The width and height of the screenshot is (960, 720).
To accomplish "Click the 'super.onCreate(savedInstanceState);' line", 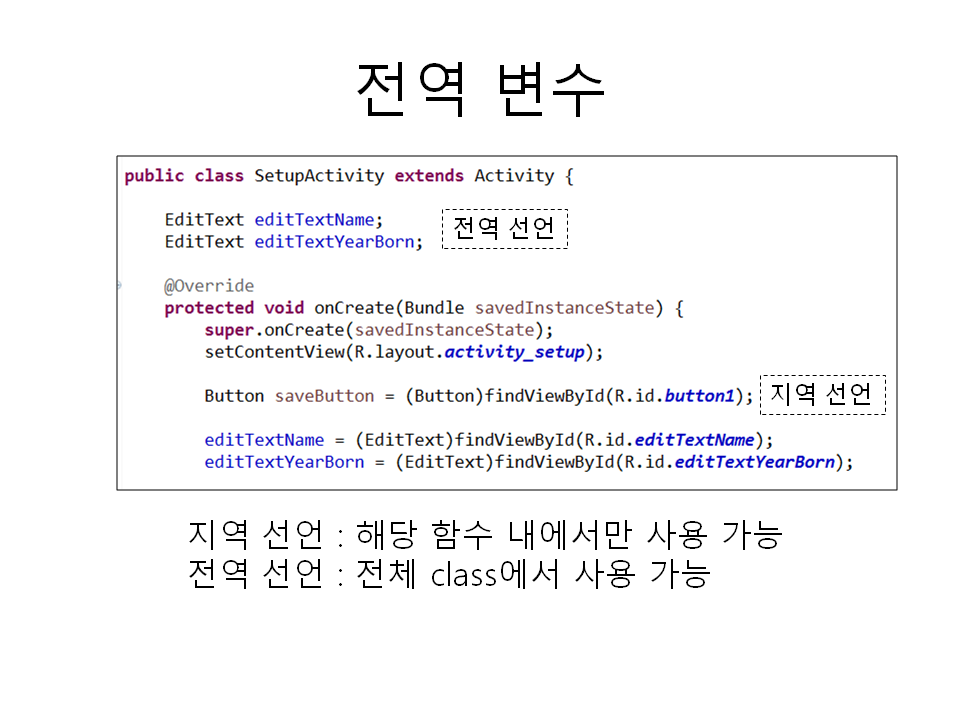I will coord(378,330).
